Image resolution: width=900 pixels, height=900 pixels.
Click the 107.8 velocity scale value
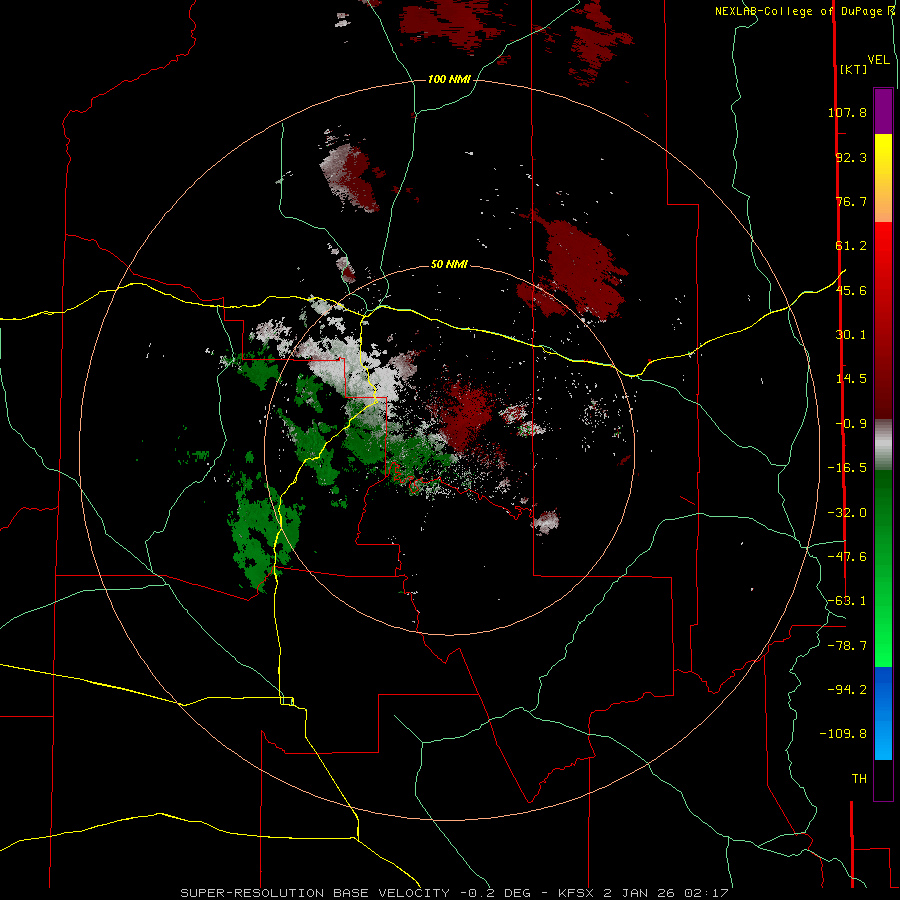pos(847,112)
